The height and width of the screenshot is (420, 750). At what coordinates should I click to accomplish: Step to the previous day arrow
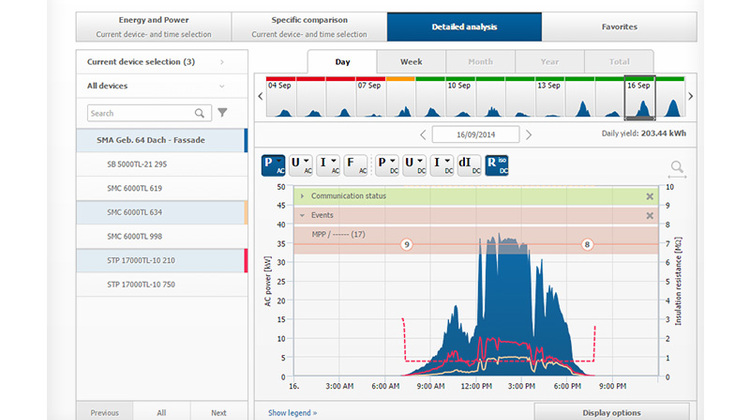(x=423, y=135)
